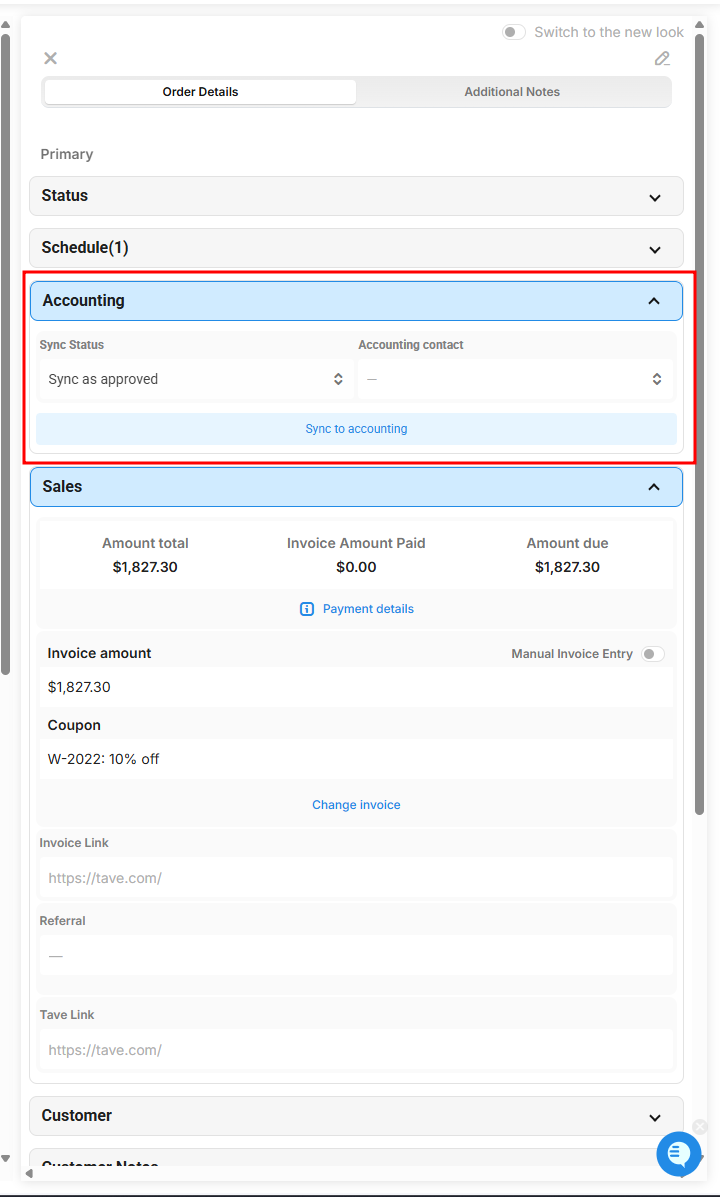Viewport: 720px width, 1197px height.
Task: Open the Accounting contact dropdown
Action: coord(515,379)
